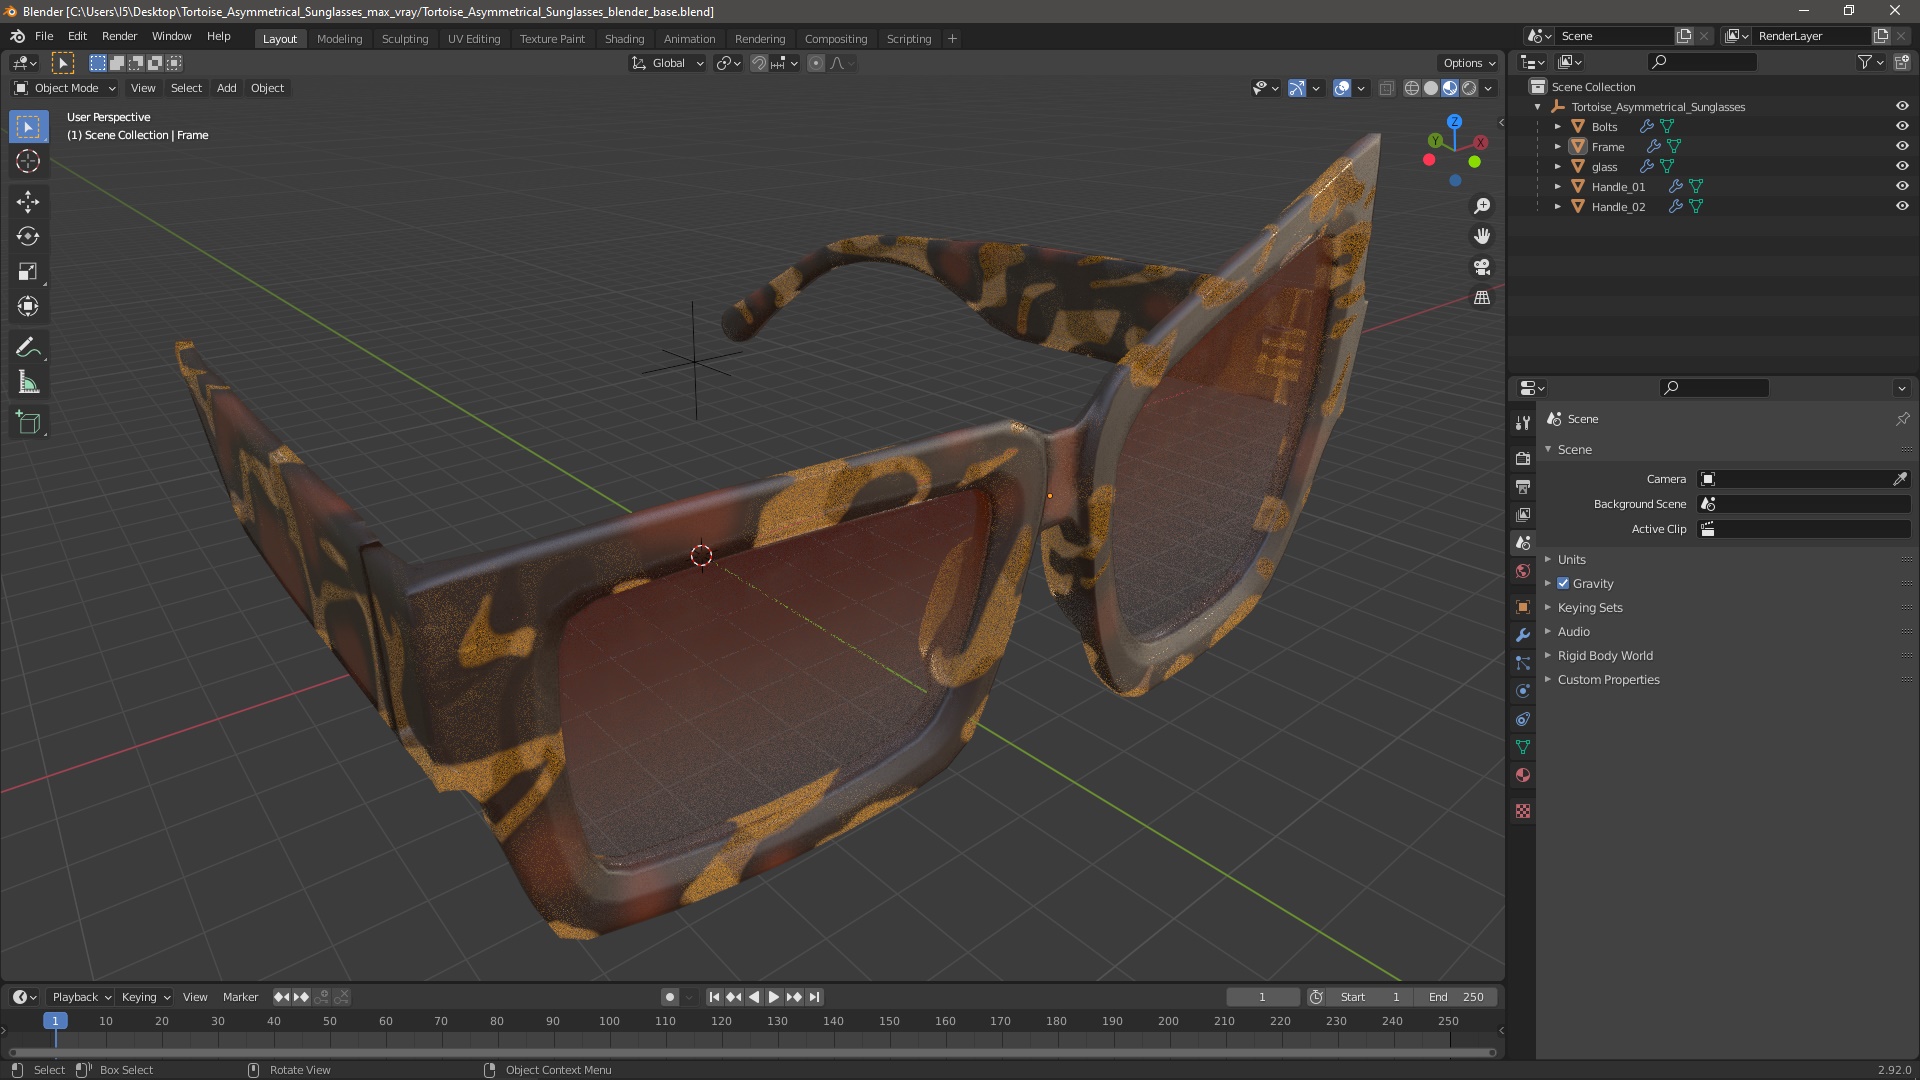Click frame 100 on the timeline
Screen dimensions: 1920x1080
pyautogui.click(x=609, y=1021)
